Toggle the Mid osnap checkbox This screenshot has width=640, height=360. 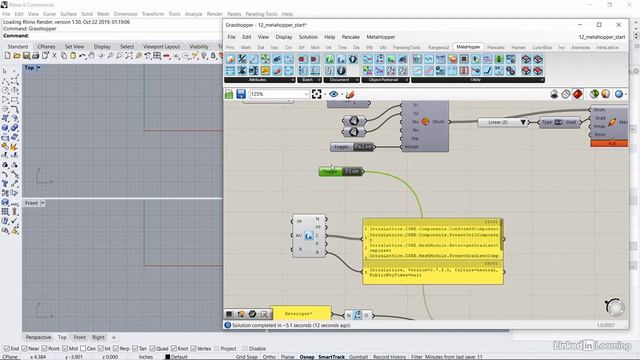click(x=65, y=349)
